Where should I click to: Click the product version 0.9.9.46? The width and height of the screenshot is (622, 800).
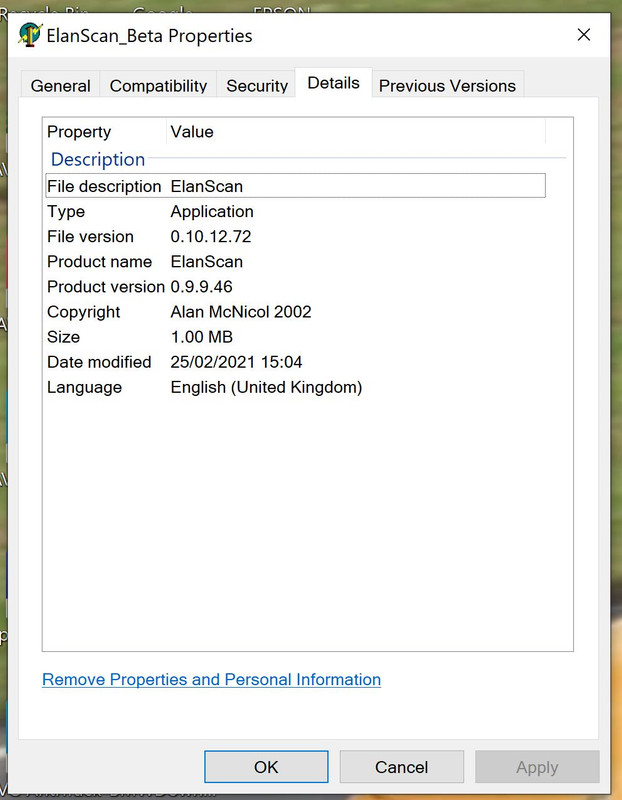point(202,286)
